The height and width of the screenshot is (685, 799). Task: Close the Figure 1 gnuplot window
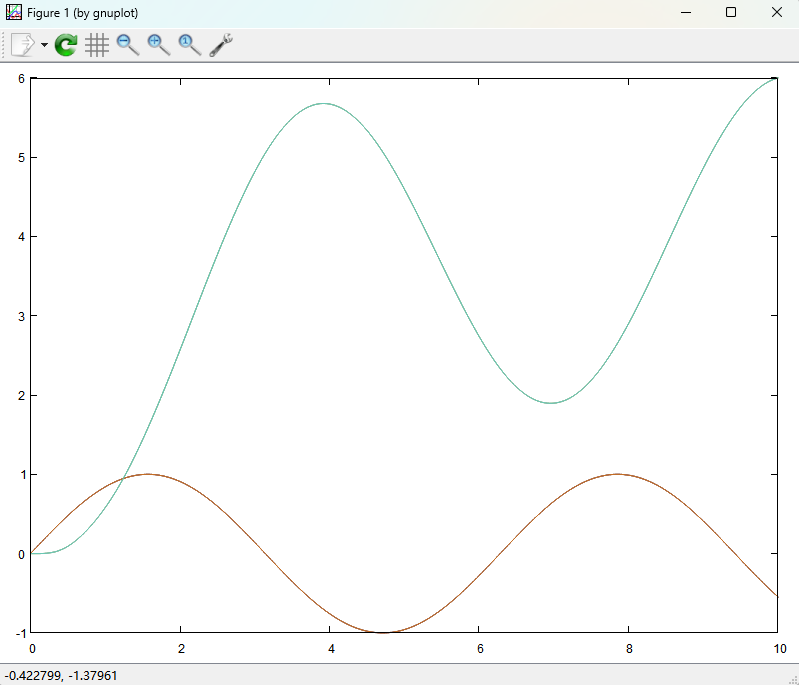[x=777, y=12]
